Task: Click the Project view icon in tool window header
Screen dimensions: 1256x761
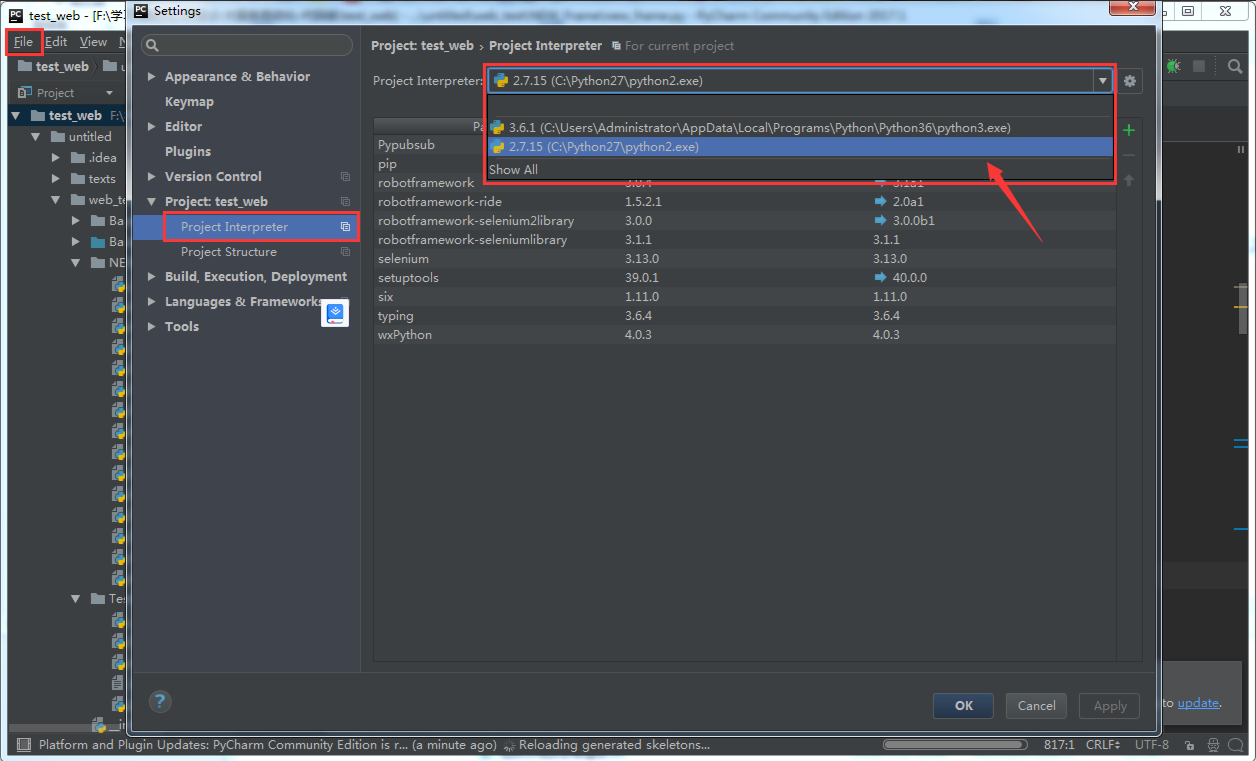Action: (x=25, y=93)
